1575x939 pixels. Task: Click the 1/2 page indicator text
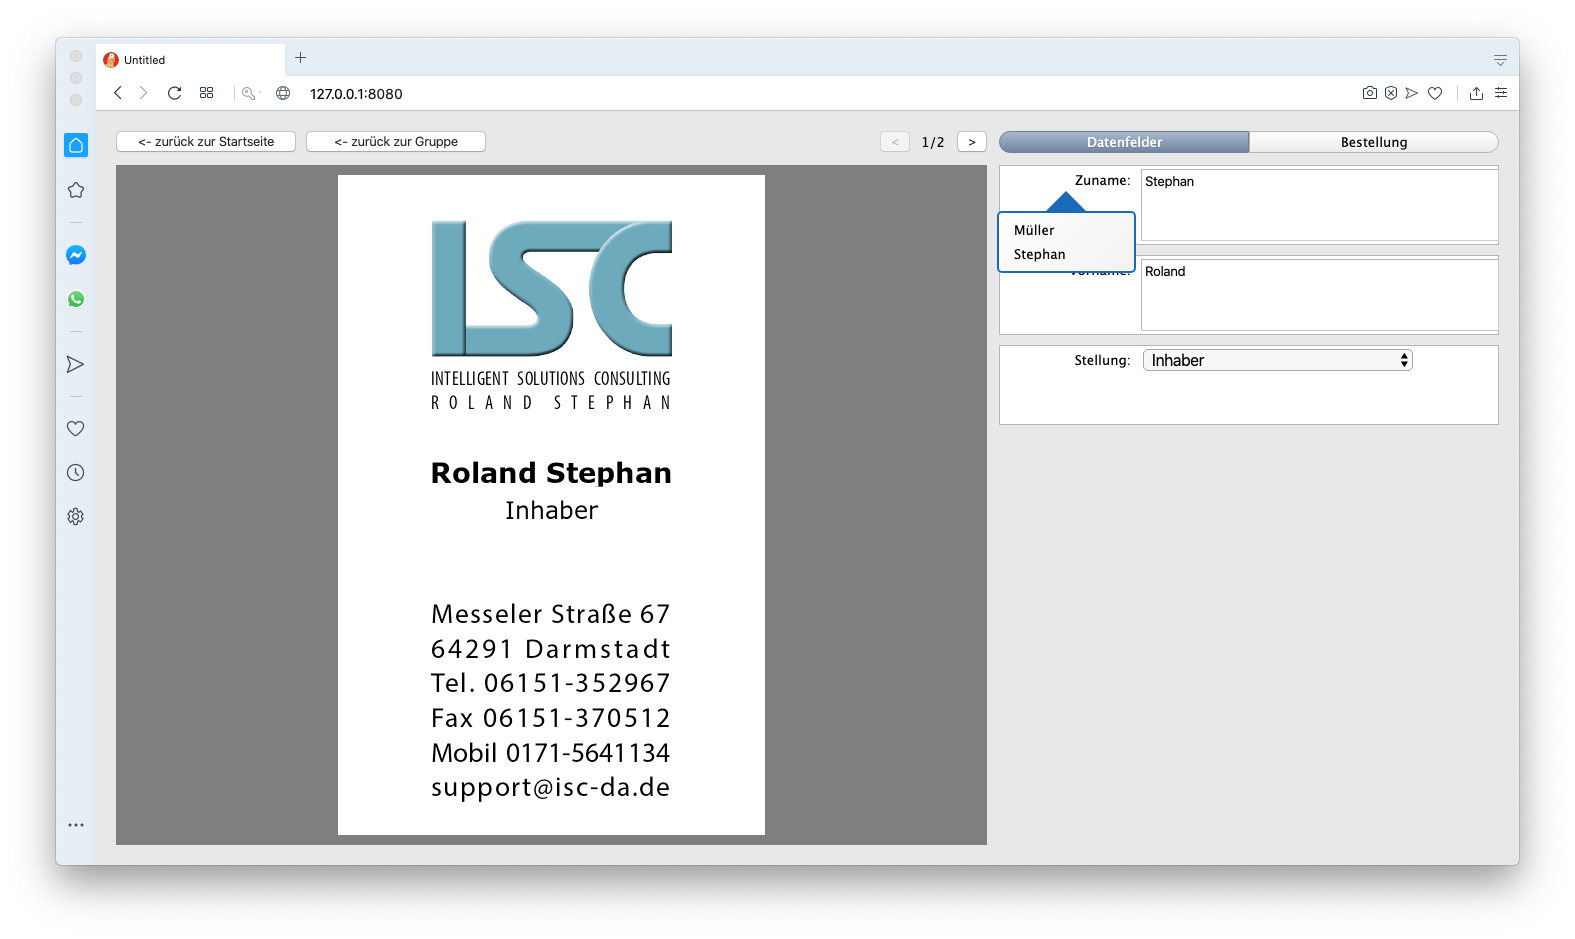933,142
